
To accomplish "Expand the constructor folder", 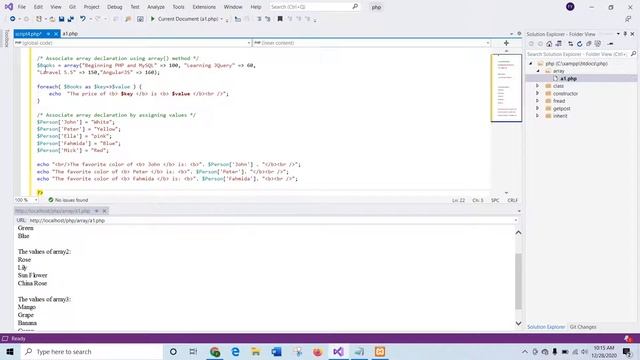I will point(538,93).
